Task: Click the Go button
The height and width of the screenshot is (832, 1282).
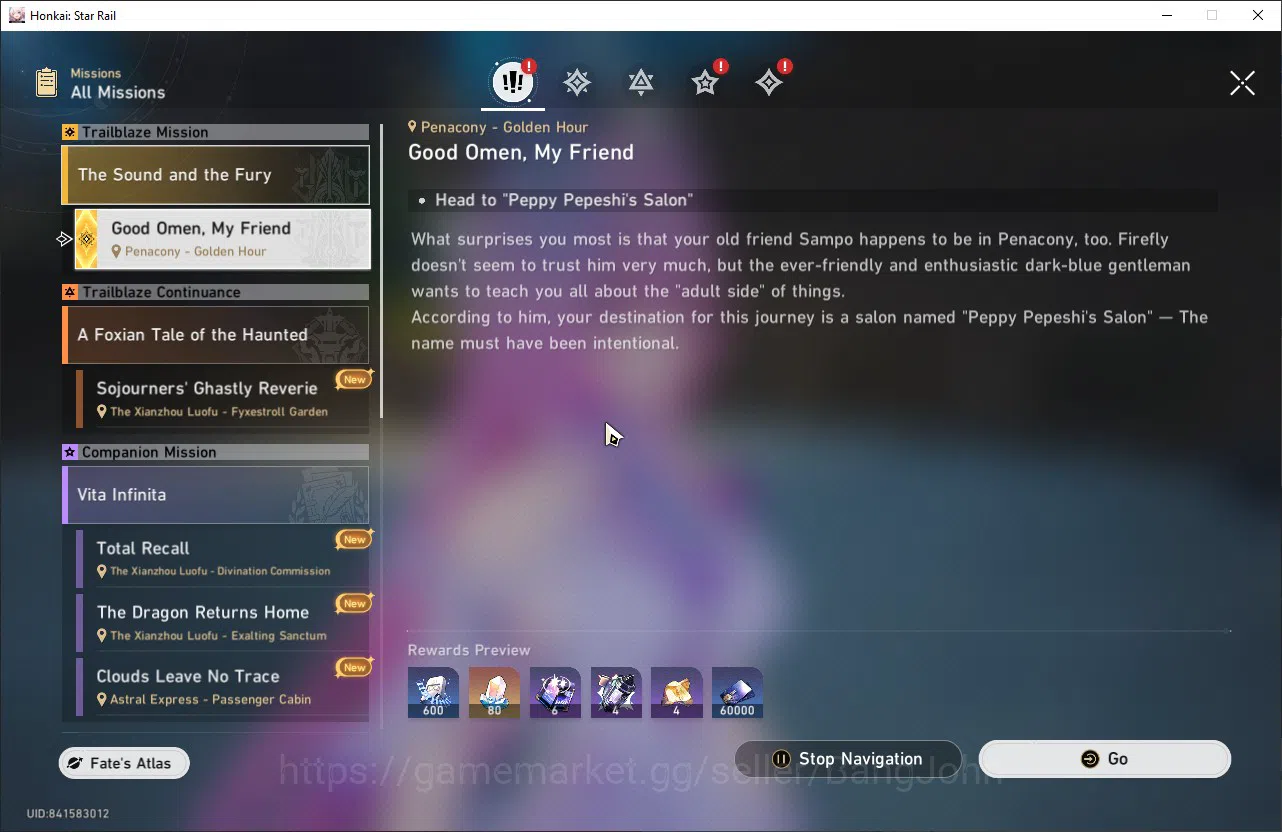Action: 1105,759
